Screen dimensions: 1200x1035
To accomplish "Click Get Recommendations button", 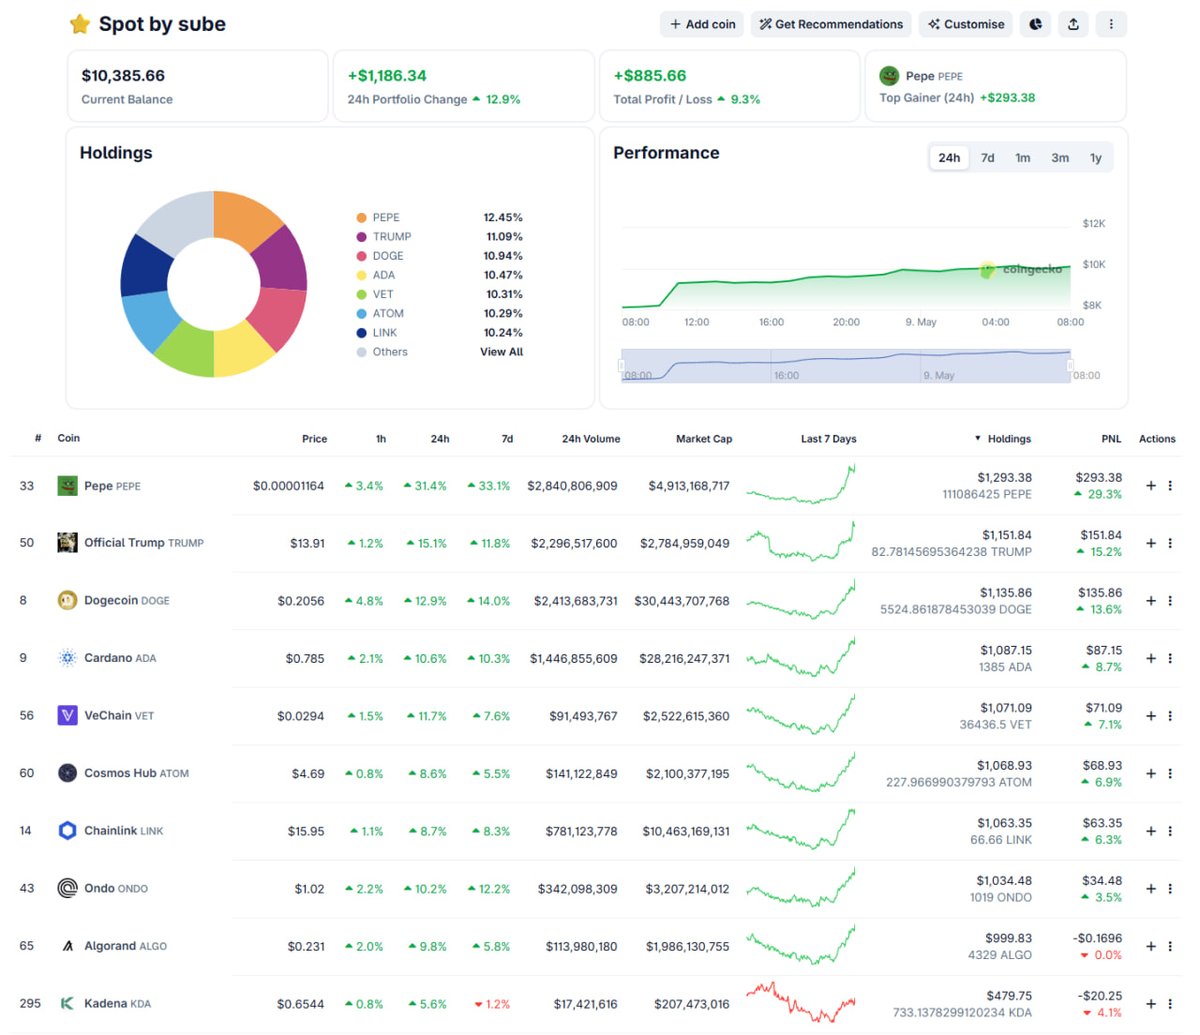I will 831,24.
